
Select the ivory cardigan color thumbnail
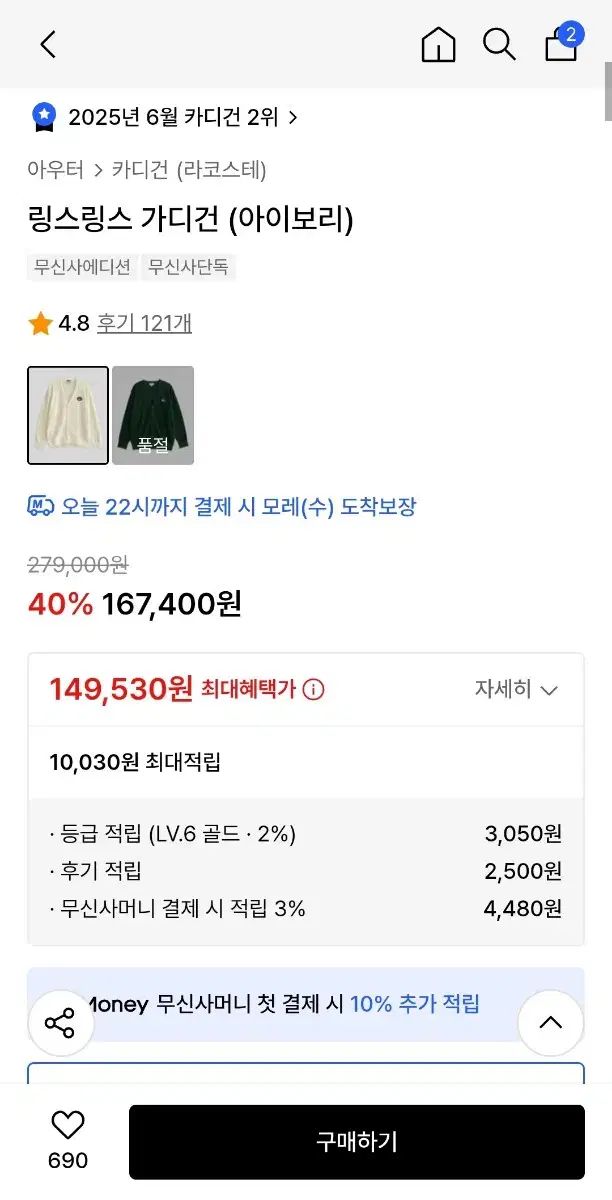click(68, 415)
